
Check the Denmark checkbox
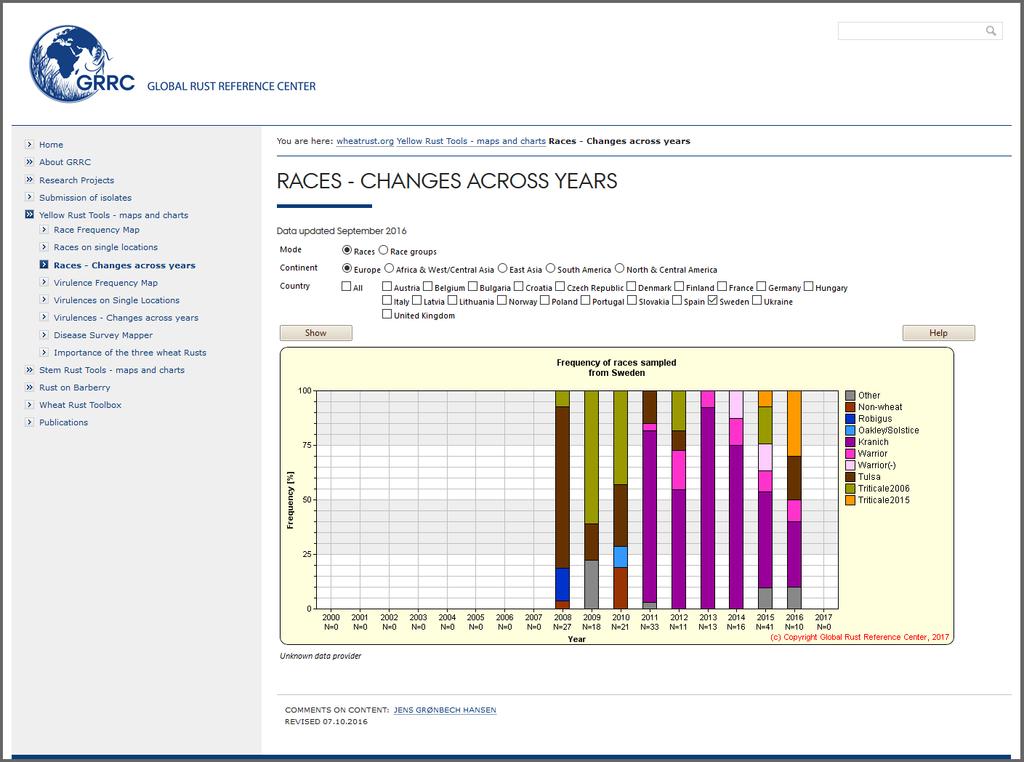point(631,286)
